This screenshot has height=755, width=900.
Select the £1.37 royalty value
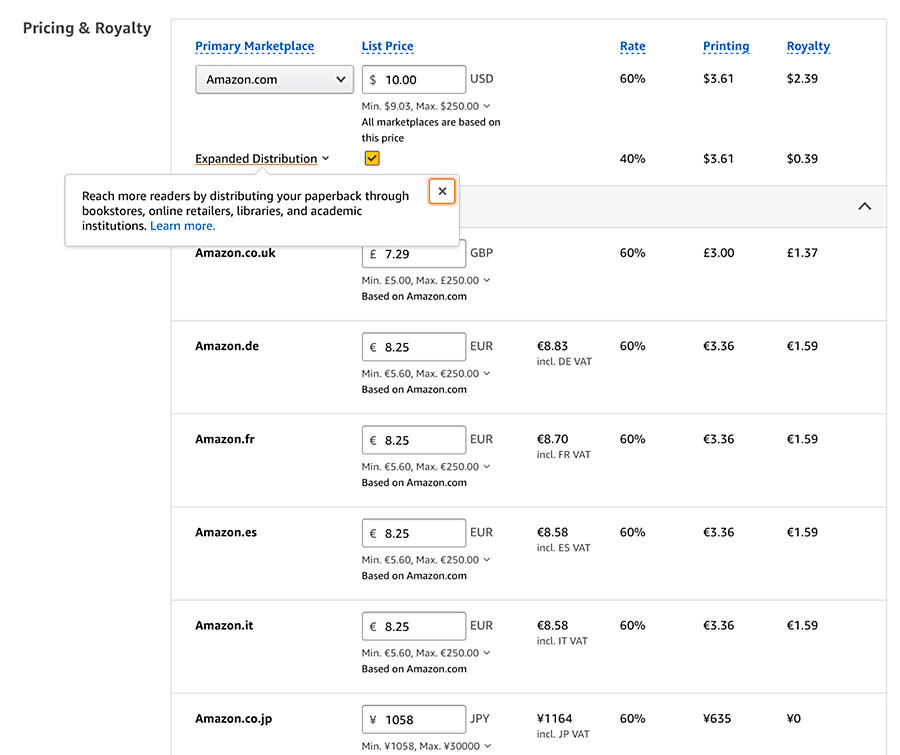pos(802,253)
